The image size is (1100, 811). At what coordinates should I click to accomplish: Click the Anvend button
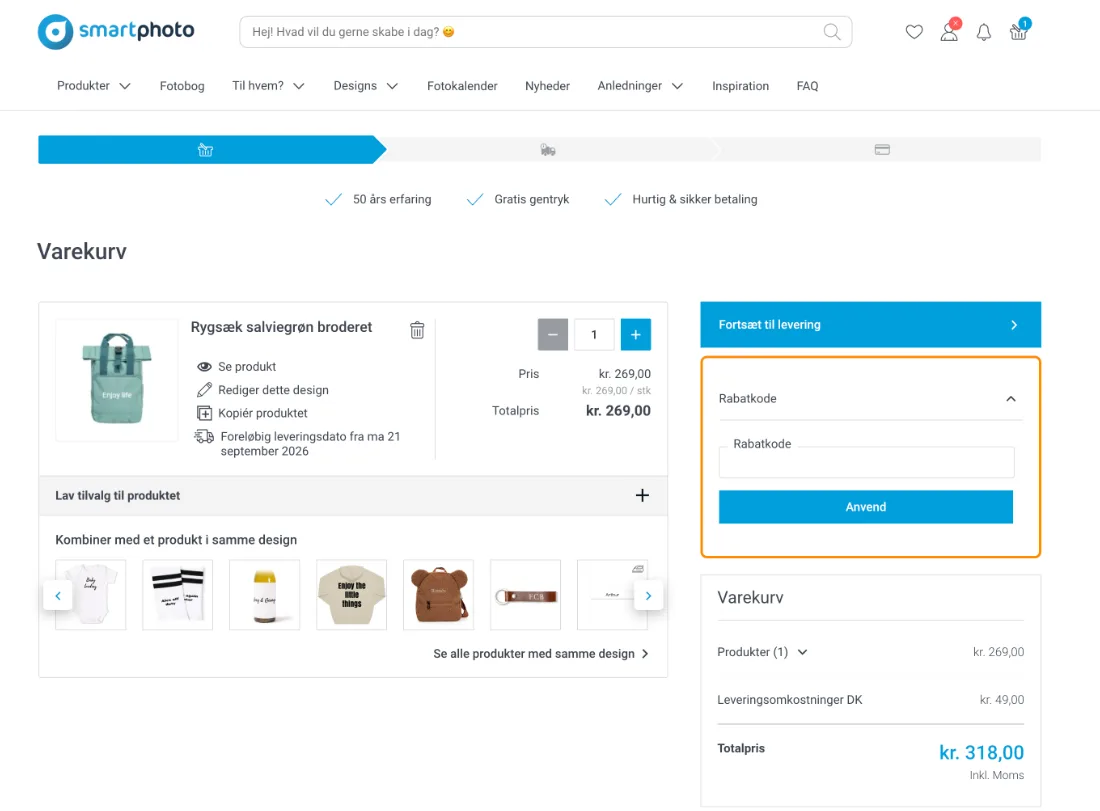point(866,507)
